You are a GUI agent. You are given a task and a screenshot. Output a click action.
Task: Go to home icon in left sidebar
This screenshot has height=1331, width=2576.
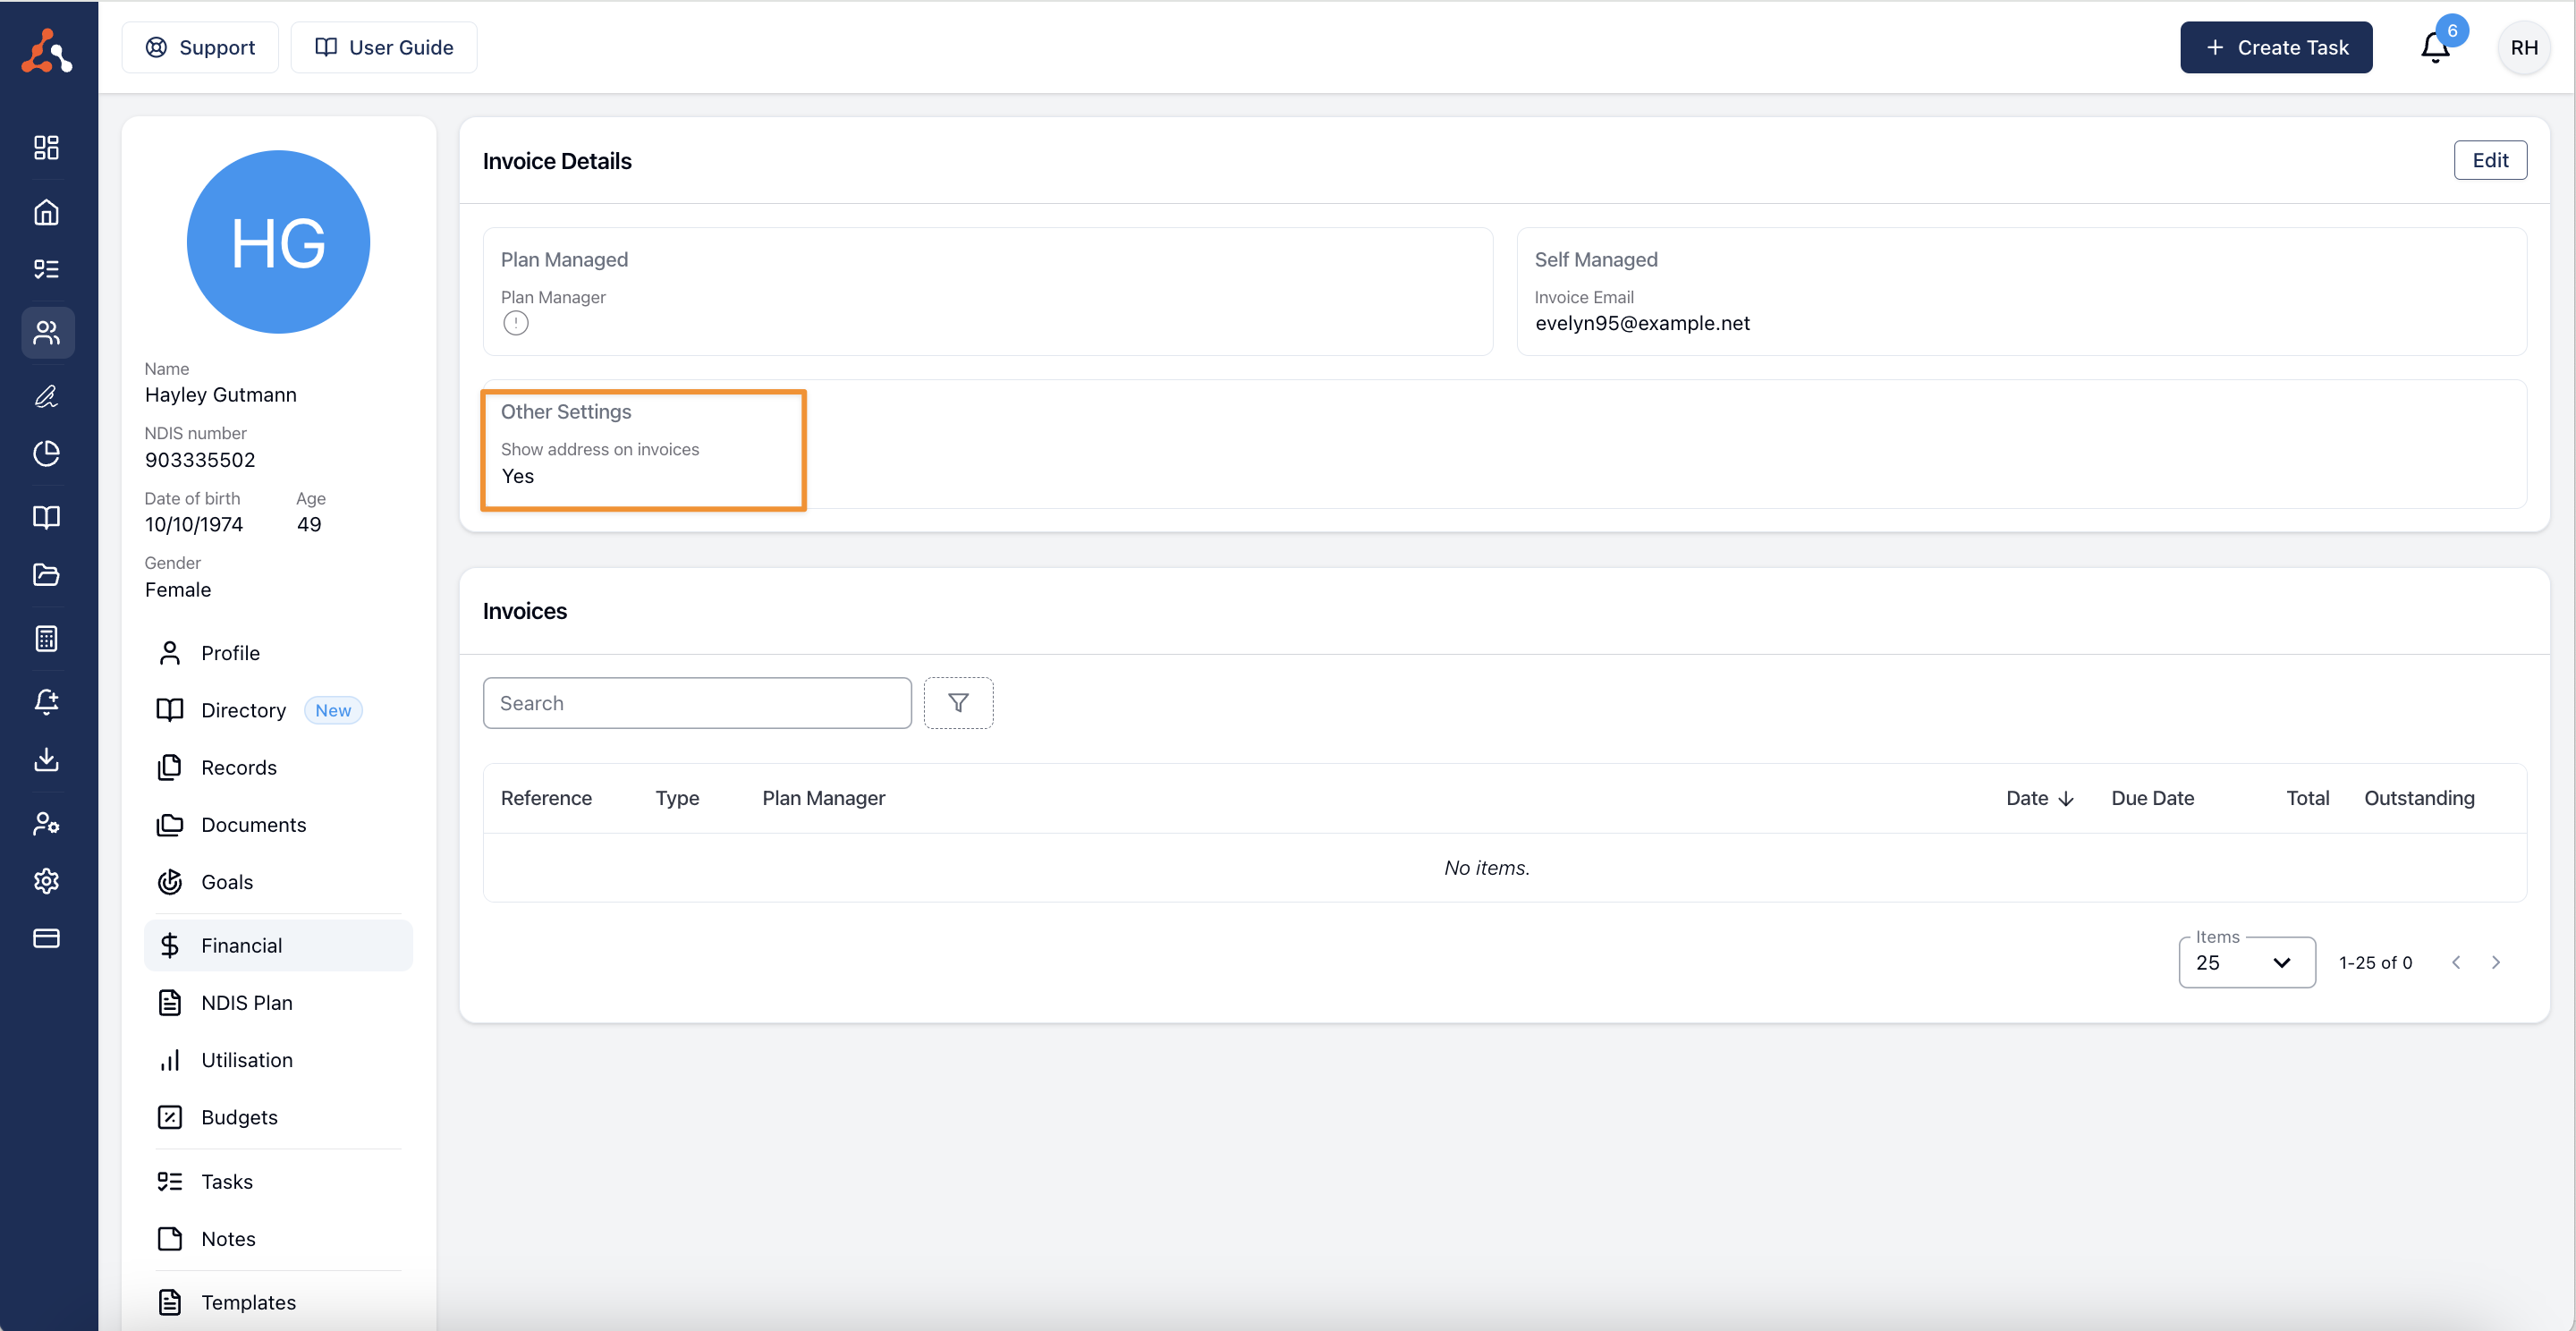[46, 212]
